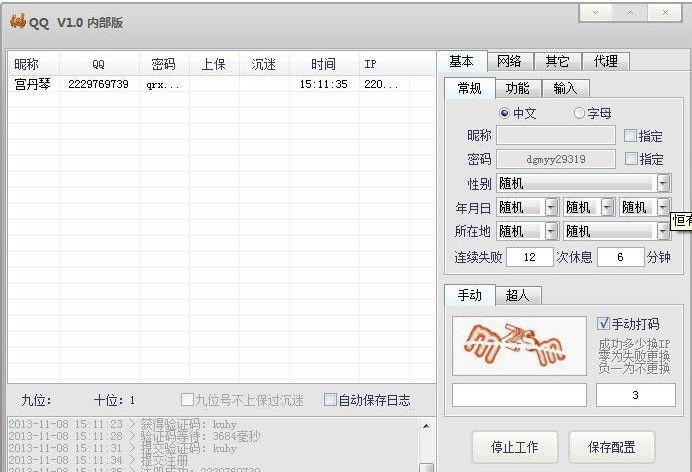This screenshot has height=472, width=692.
Task: Sort by the 密码 column header
Action: point(164,64)
